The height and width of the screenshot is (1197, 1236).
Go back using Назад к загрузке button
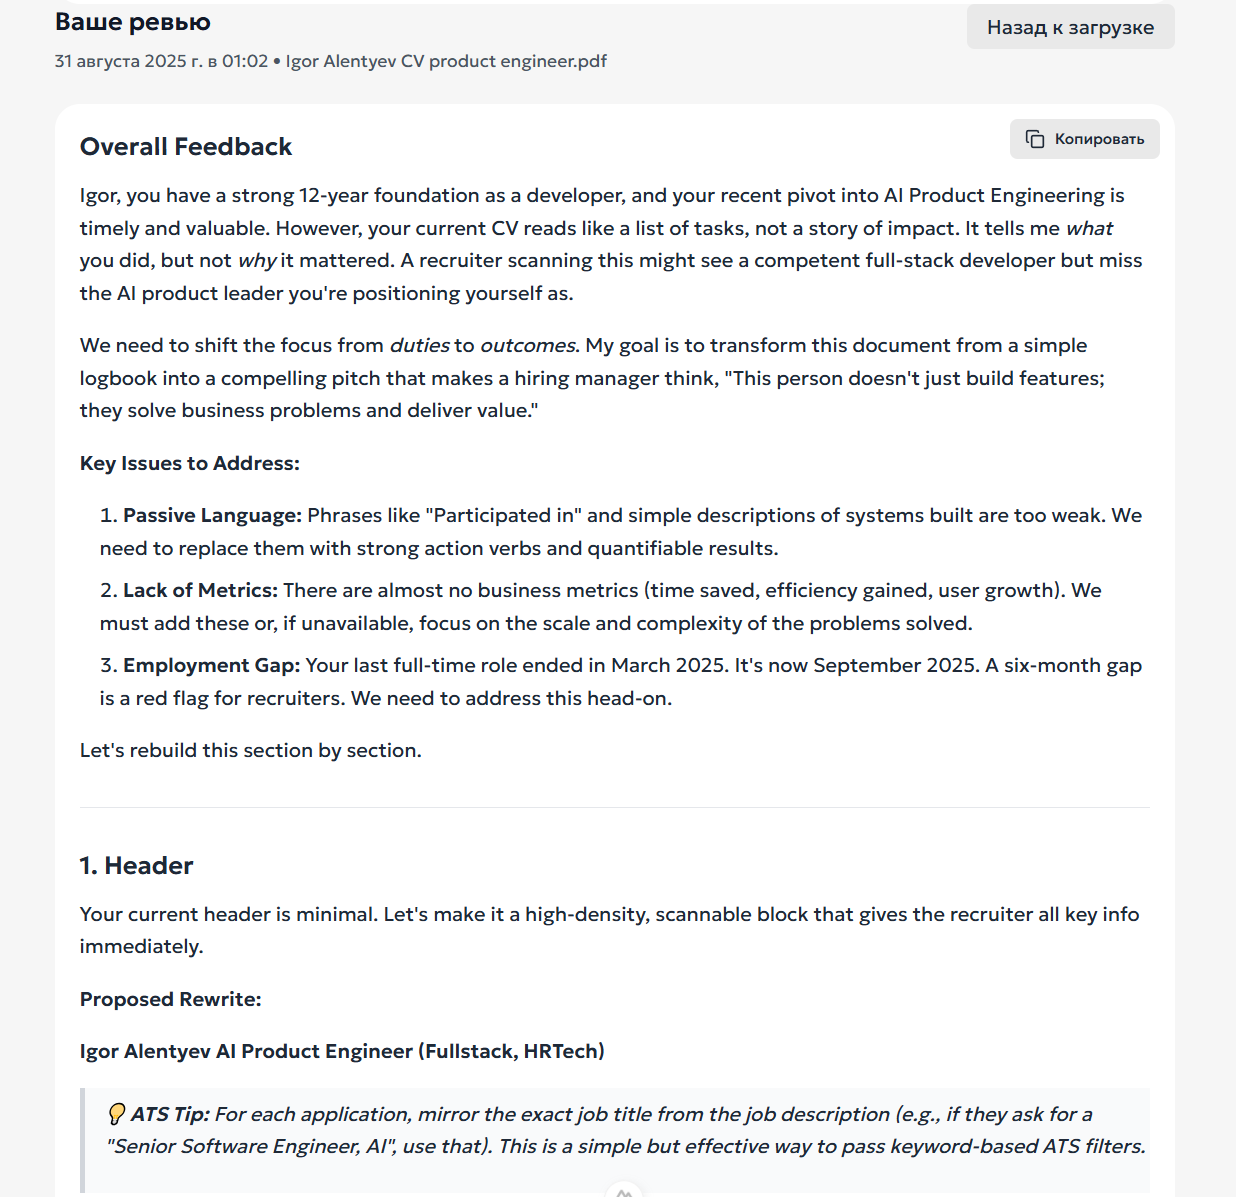(1070, 27)
